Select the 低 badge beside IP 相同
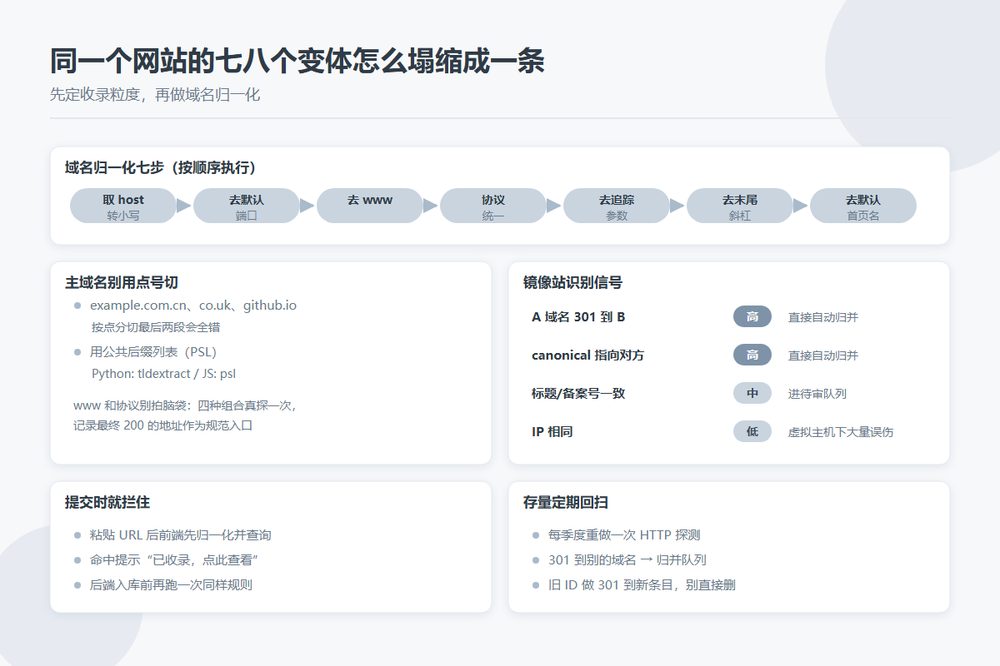 pyautogui.click(x=753, y=431)
